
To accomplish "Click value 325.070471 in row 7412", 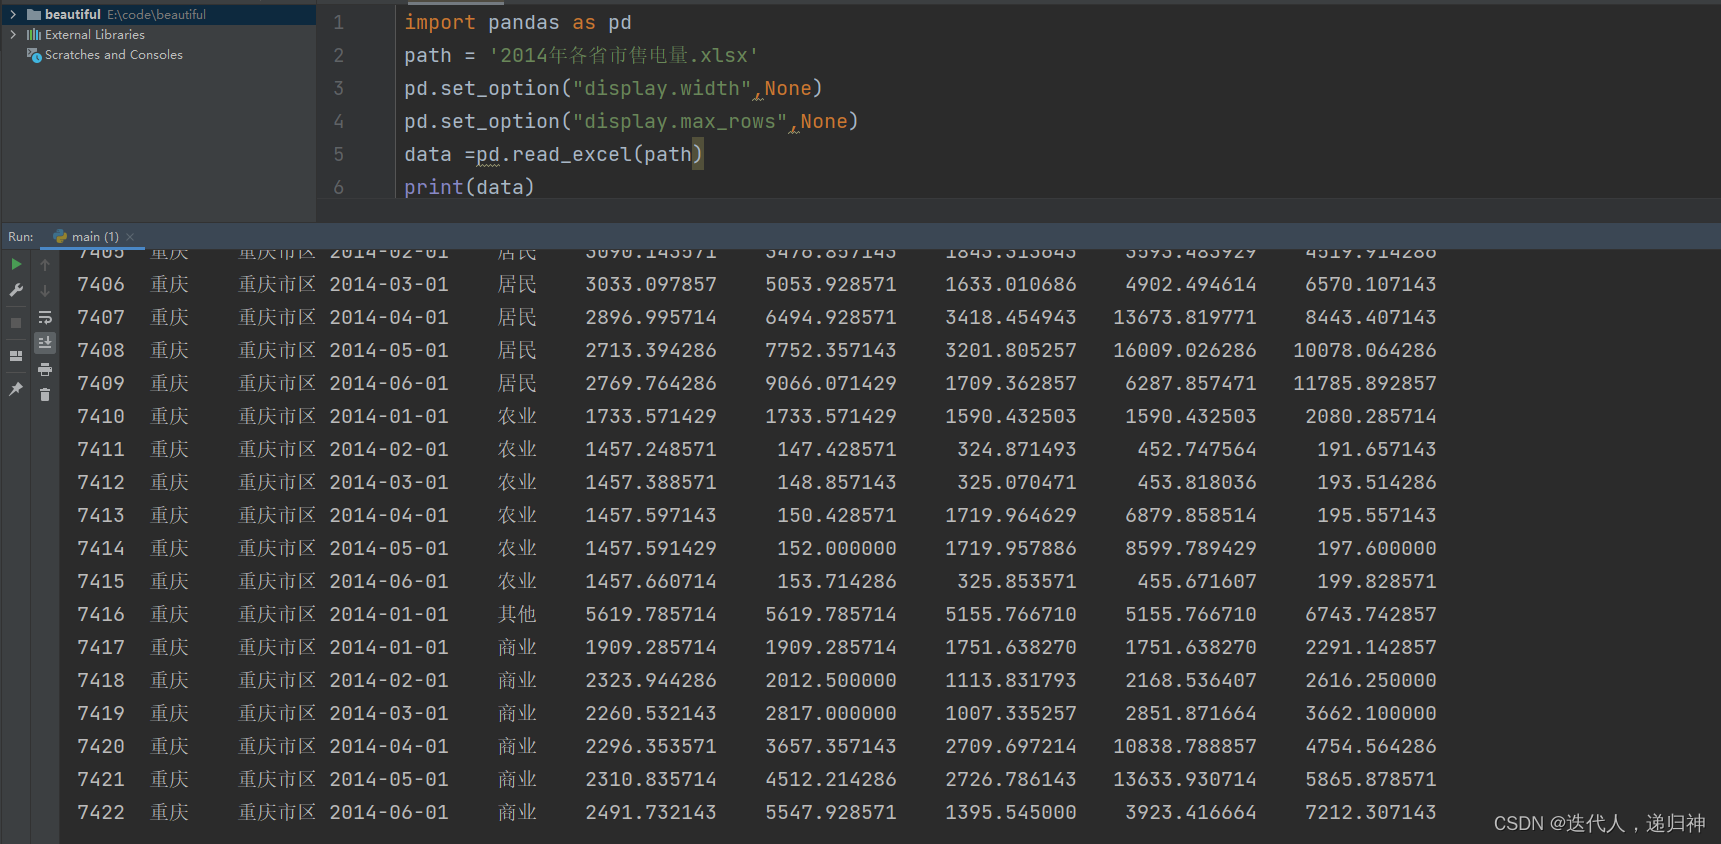I will coord(1017,482).
